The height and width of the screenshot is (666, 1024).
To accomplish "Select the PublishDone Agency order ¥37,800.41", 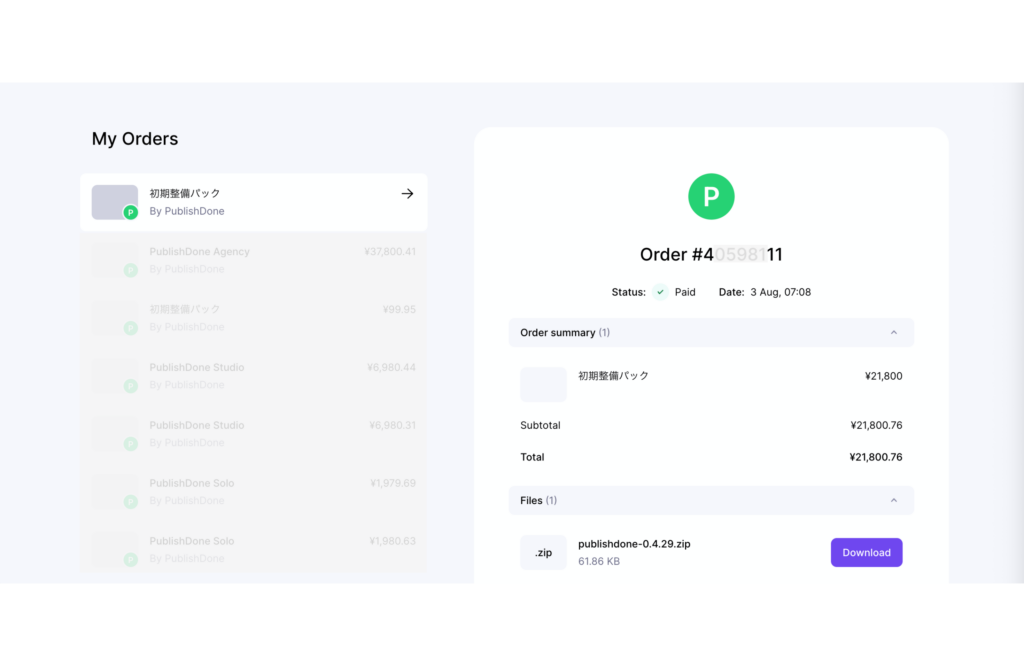I will click(x=253, y=260).
